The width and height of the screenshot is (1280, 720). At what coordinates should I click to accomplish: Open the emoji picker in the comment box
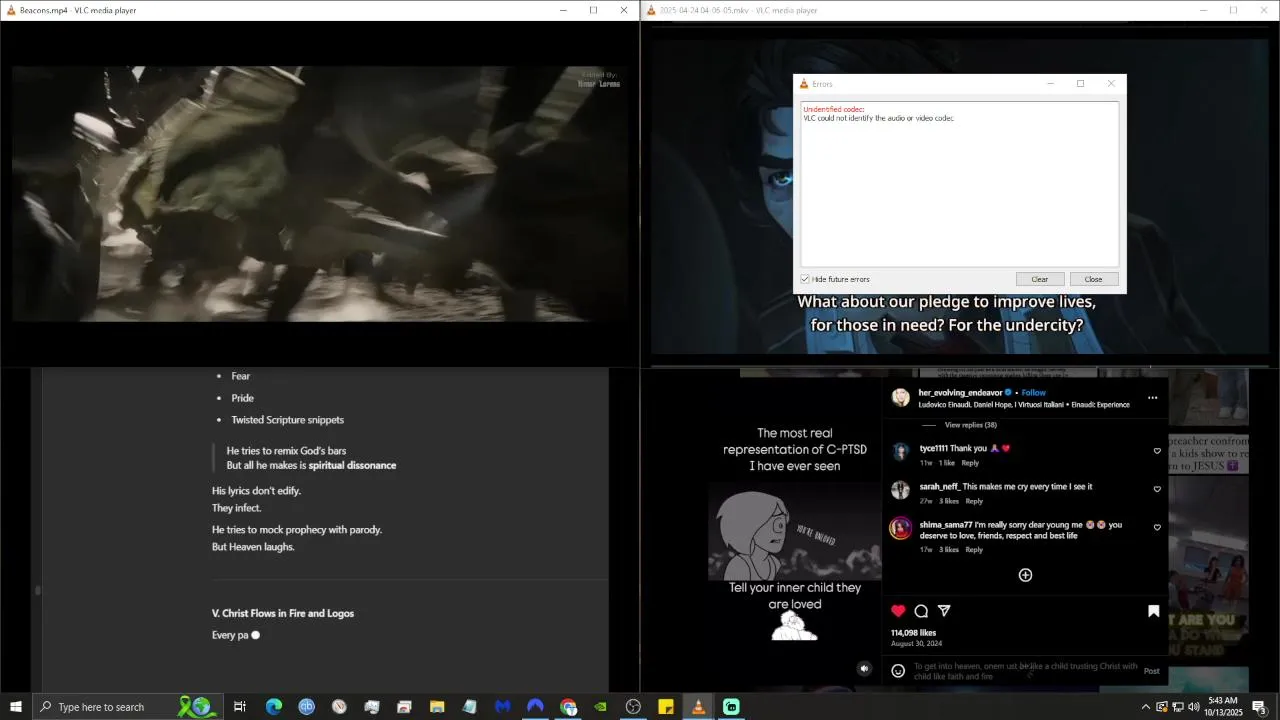(898, 671)
